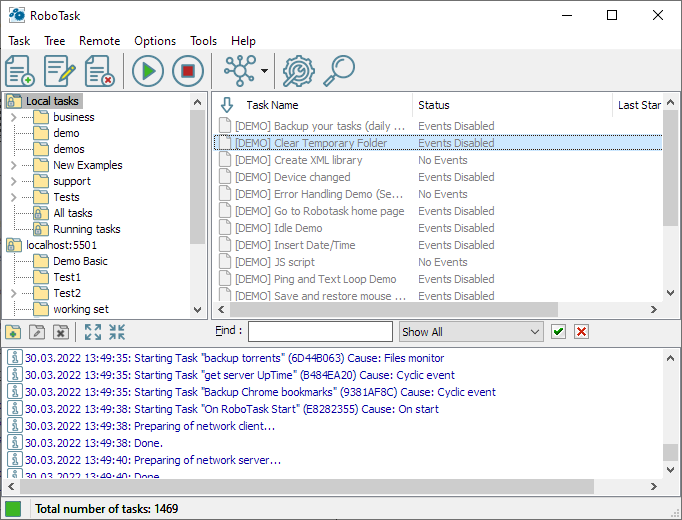This screenshot has height=520, width=682.
Task: Select the Test1 folder
Action: [x=67, y=277]
